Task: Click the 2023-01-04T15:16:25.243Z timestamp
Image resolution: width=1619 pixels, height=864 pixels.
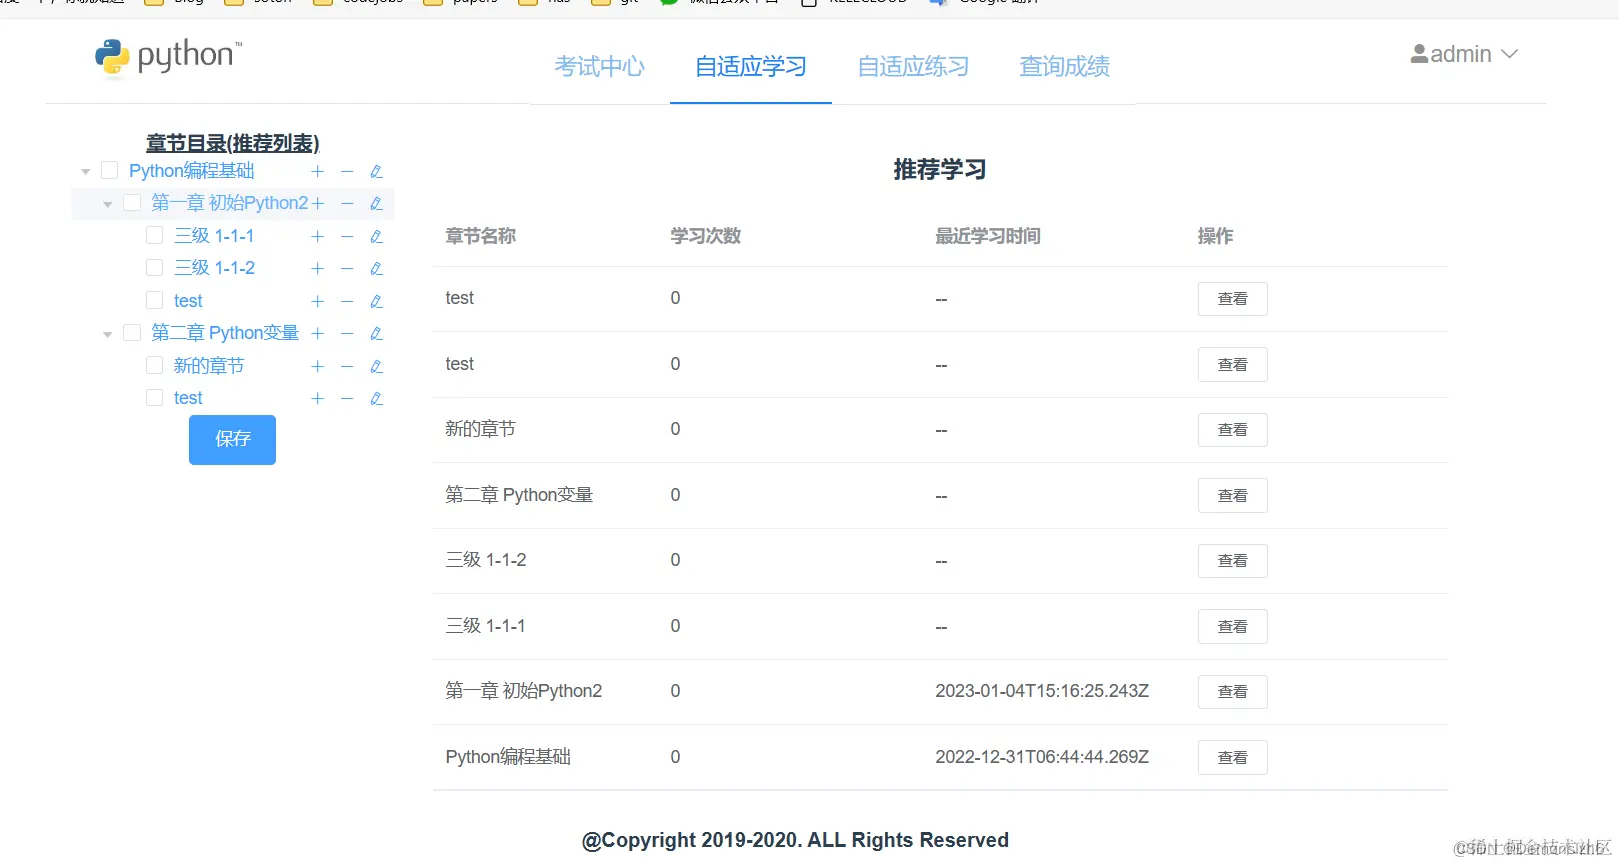Action: coord(1042,691)
